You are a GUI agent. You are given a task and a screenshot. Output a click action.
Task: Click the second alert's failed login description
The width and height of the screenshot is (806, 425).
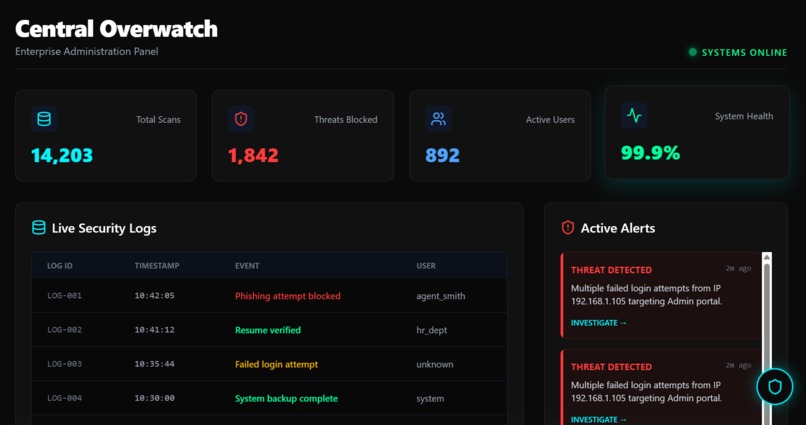pyautogui.click(x=647, y=392)
